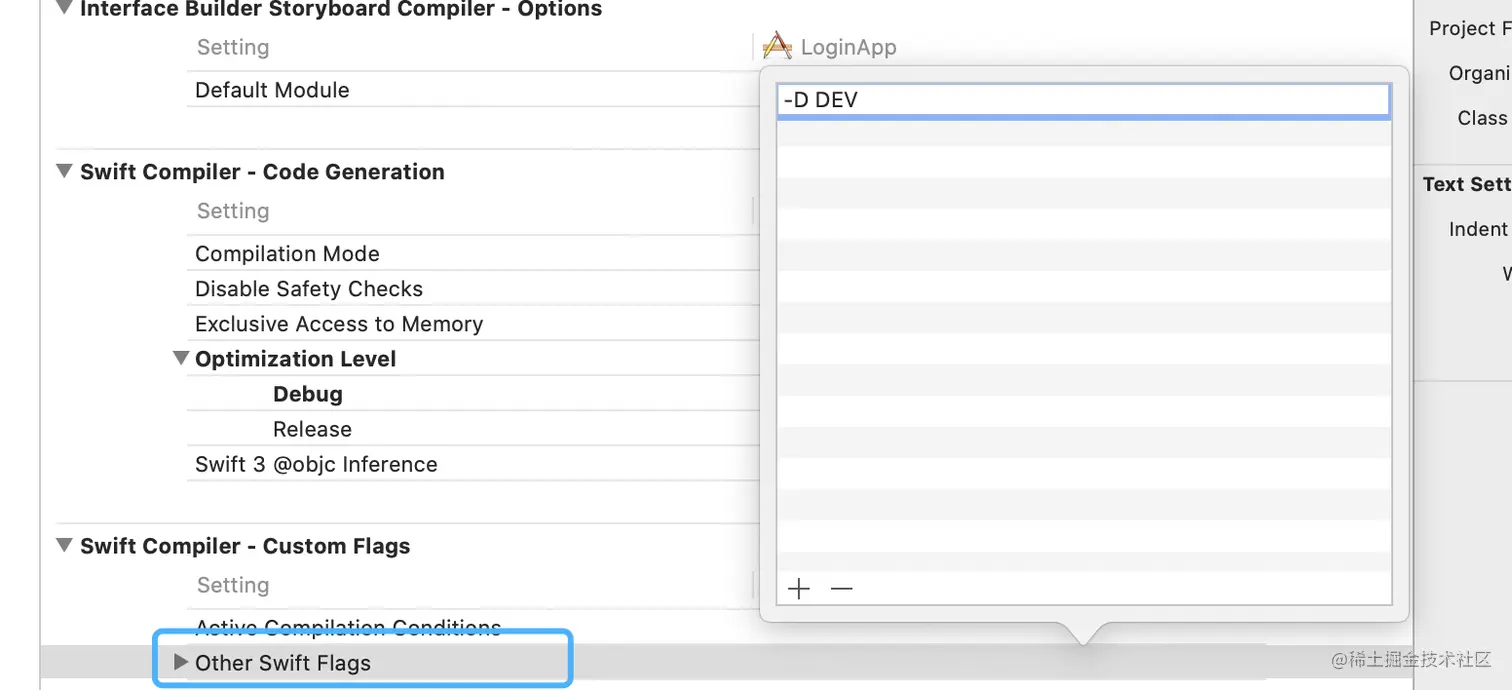Select Exclusive Access to Memory setting
The image size is (1512, 690).
pos(339,324)
